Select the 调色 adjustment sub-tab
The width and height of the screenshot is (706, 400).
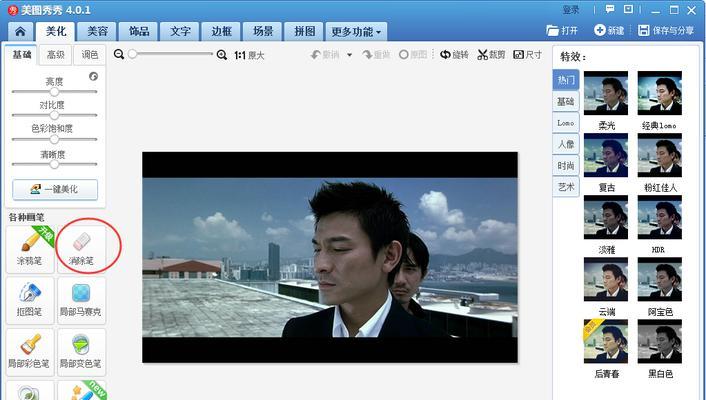point(90,55)
